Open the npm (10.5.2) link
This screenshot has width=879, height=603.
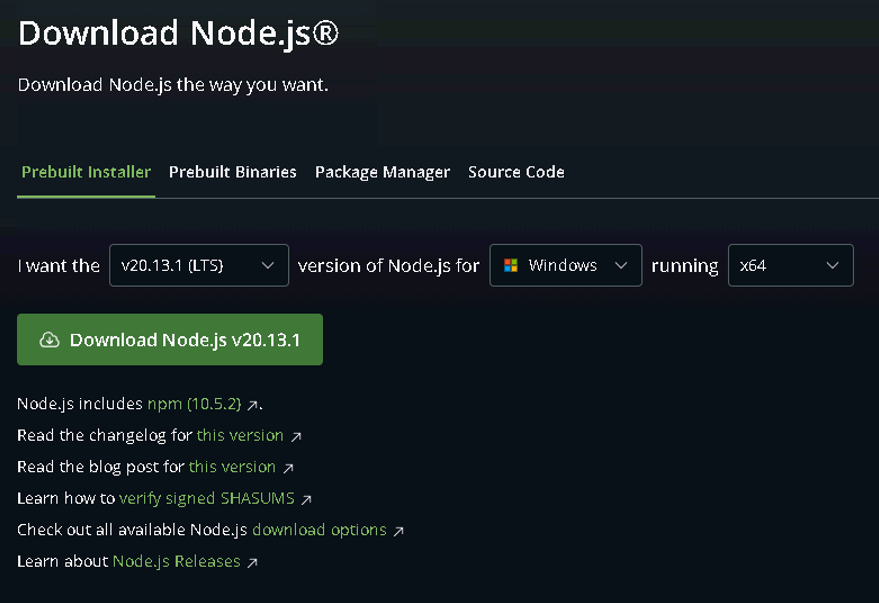pos(194,403)
